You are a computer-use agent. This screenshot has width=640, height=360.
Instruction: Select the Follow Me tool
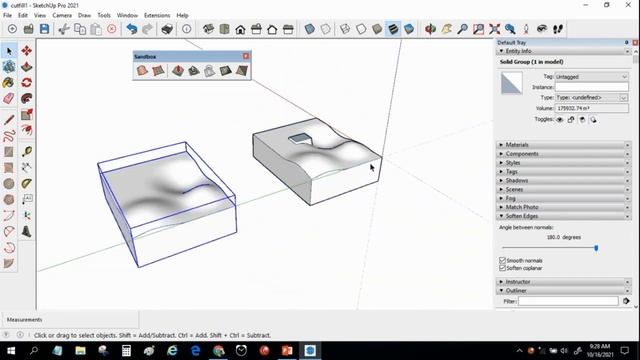click(x=27, y=99)
